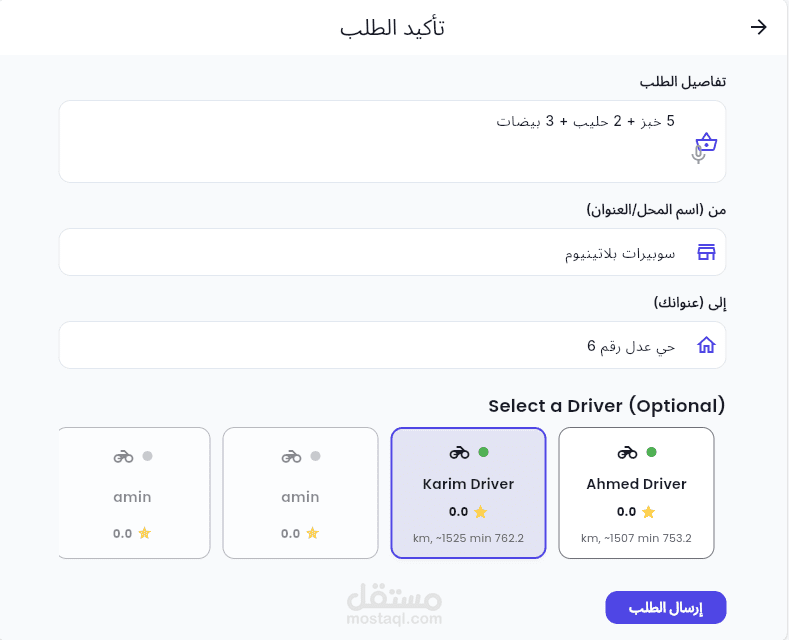Click Ahmed Driver's green online dot
Screen dimensions: 789x640
651,452
